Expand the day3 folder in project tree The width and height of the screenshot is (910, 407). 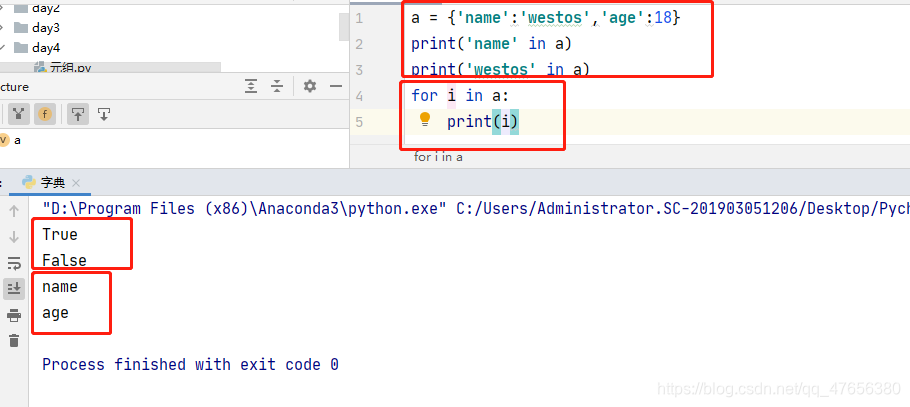pyautogui.click(x=2, y=28)
